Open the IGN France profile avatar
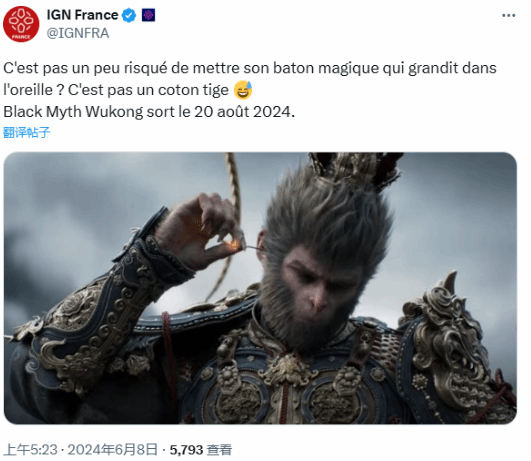The image size is (531, 461). (21, 24)
